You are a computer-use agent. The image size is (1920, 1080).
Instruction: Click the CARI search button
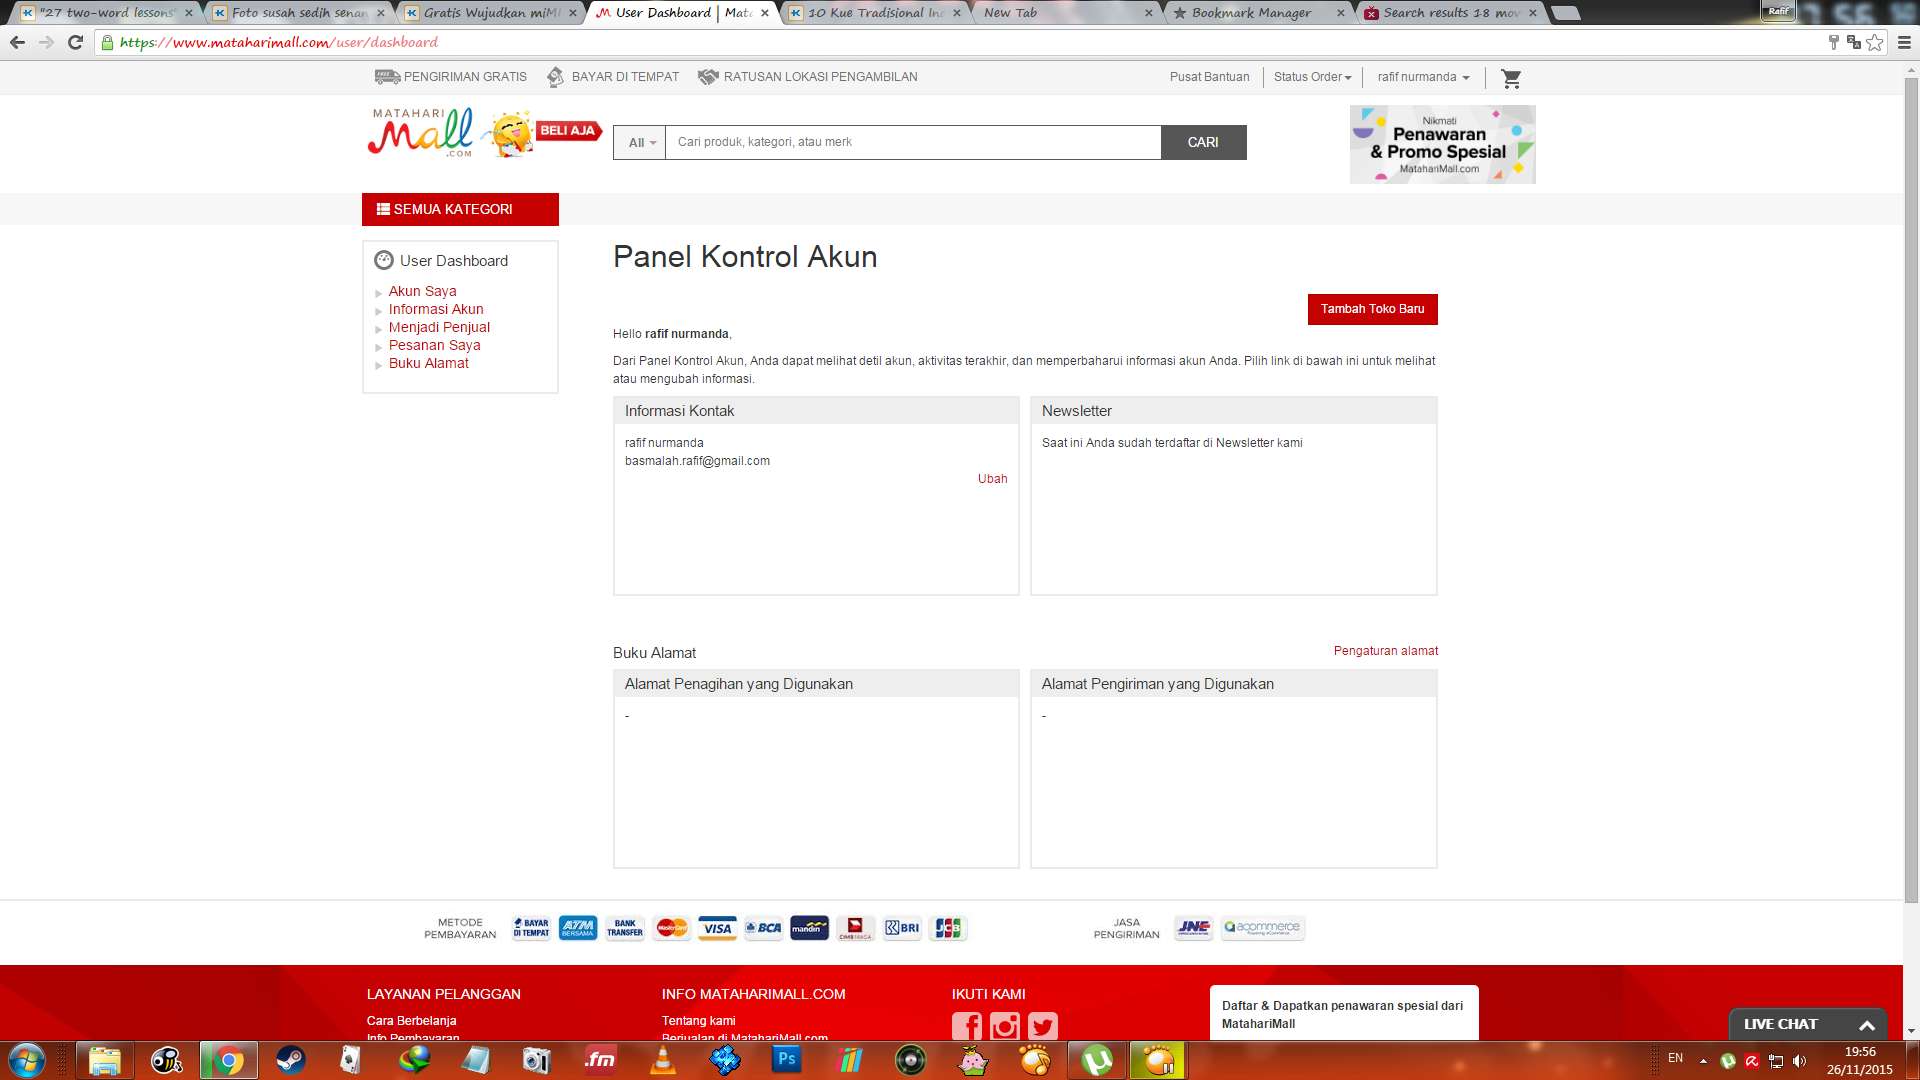[1203, 142]
